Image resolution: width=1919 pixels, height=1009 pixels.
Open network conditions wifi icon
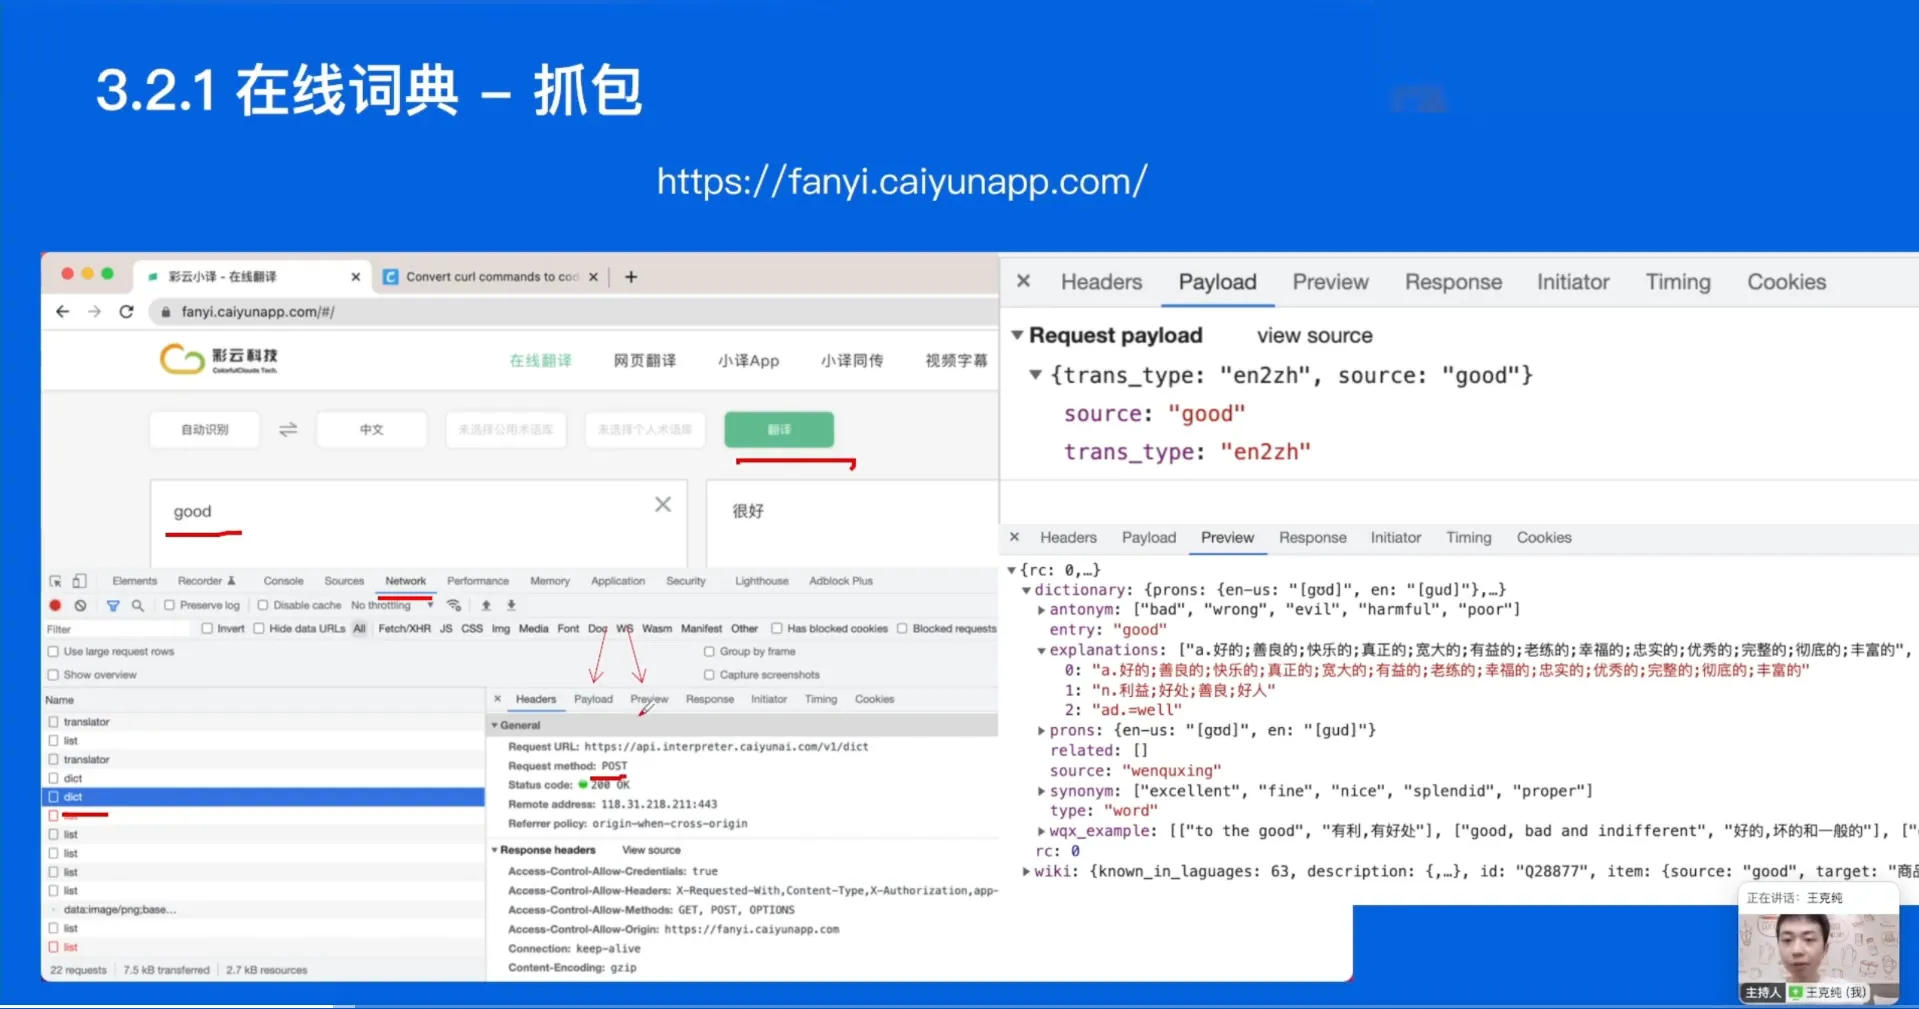[454, 605]
